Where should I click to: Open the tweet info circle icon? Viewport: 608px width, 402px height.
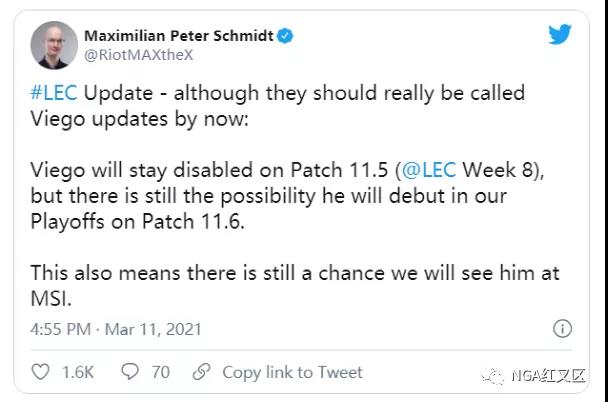562,329
